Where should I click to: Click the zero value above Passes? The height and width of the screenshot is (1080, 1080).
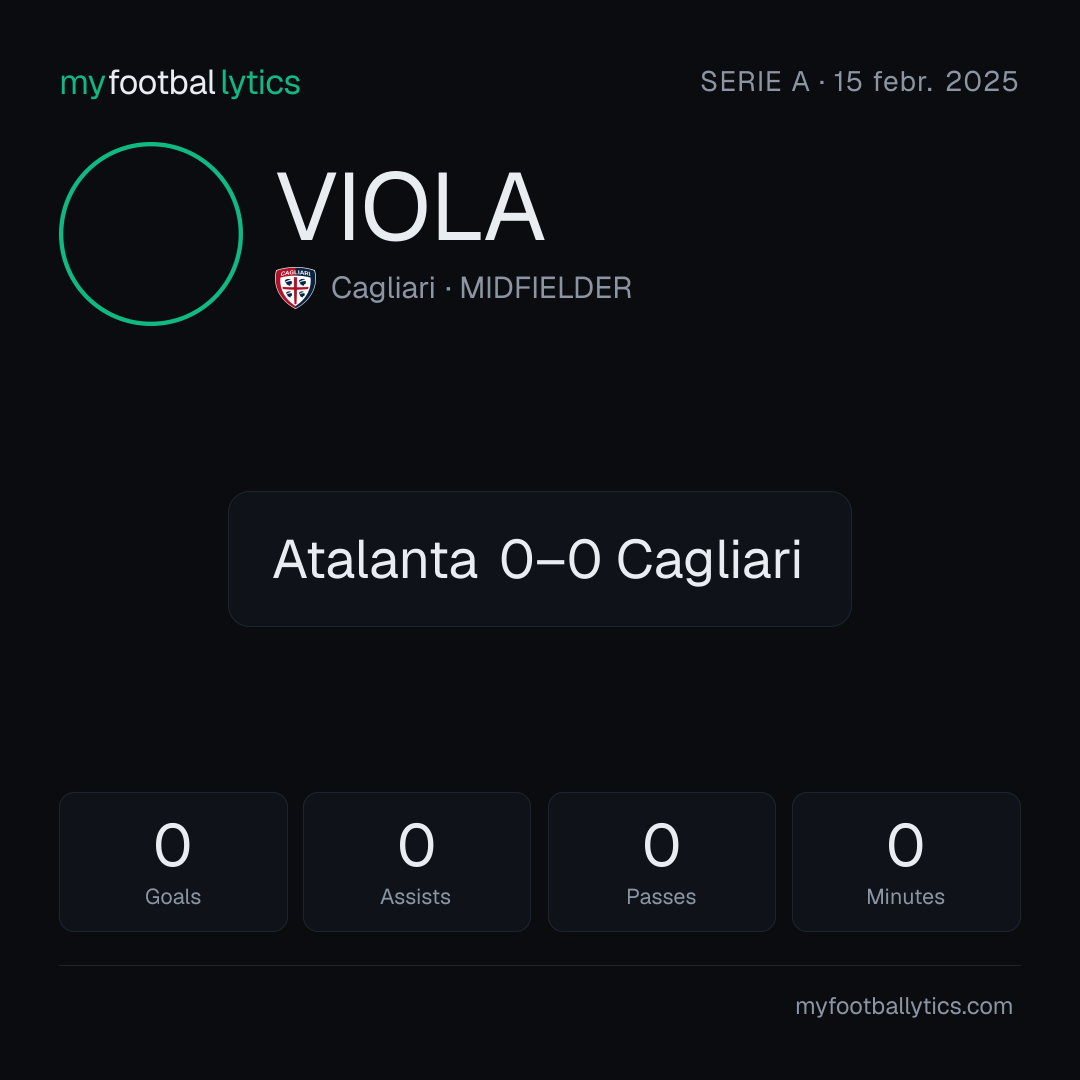pyautogui.click(x=661, y=845)
